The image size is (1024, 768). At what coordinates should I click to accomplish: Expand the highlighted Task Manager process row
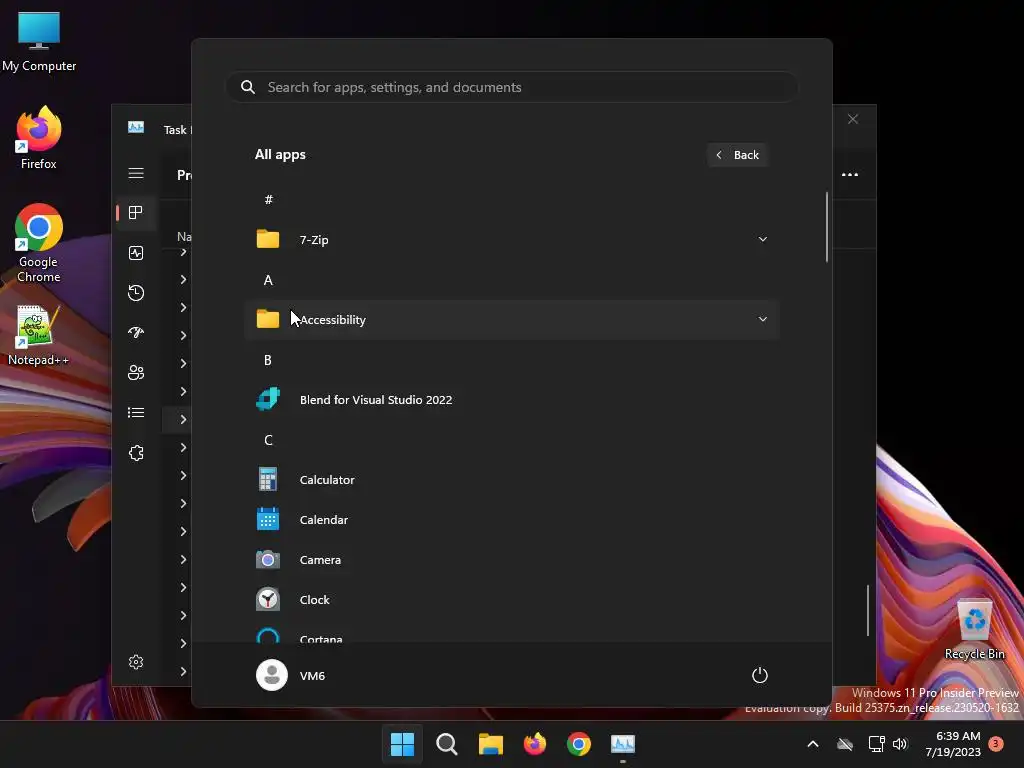tap(184, 419)
